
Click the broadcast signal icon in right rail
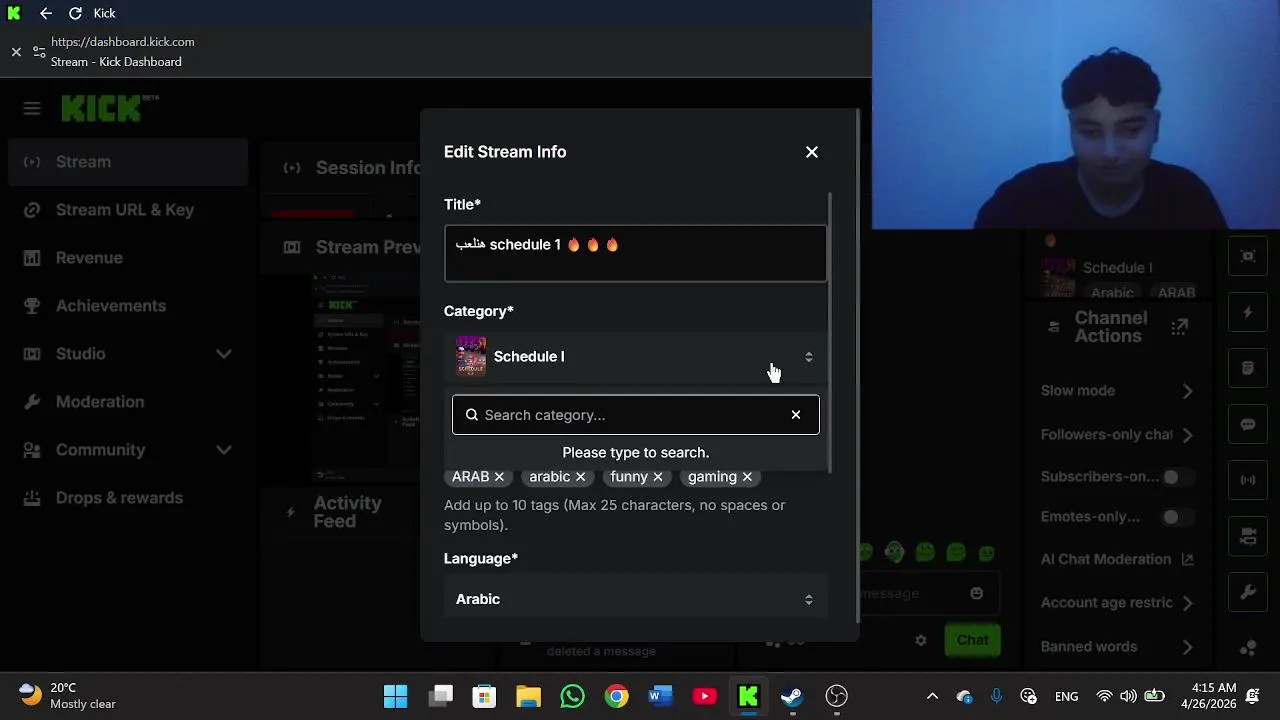tap(1248, 480)
